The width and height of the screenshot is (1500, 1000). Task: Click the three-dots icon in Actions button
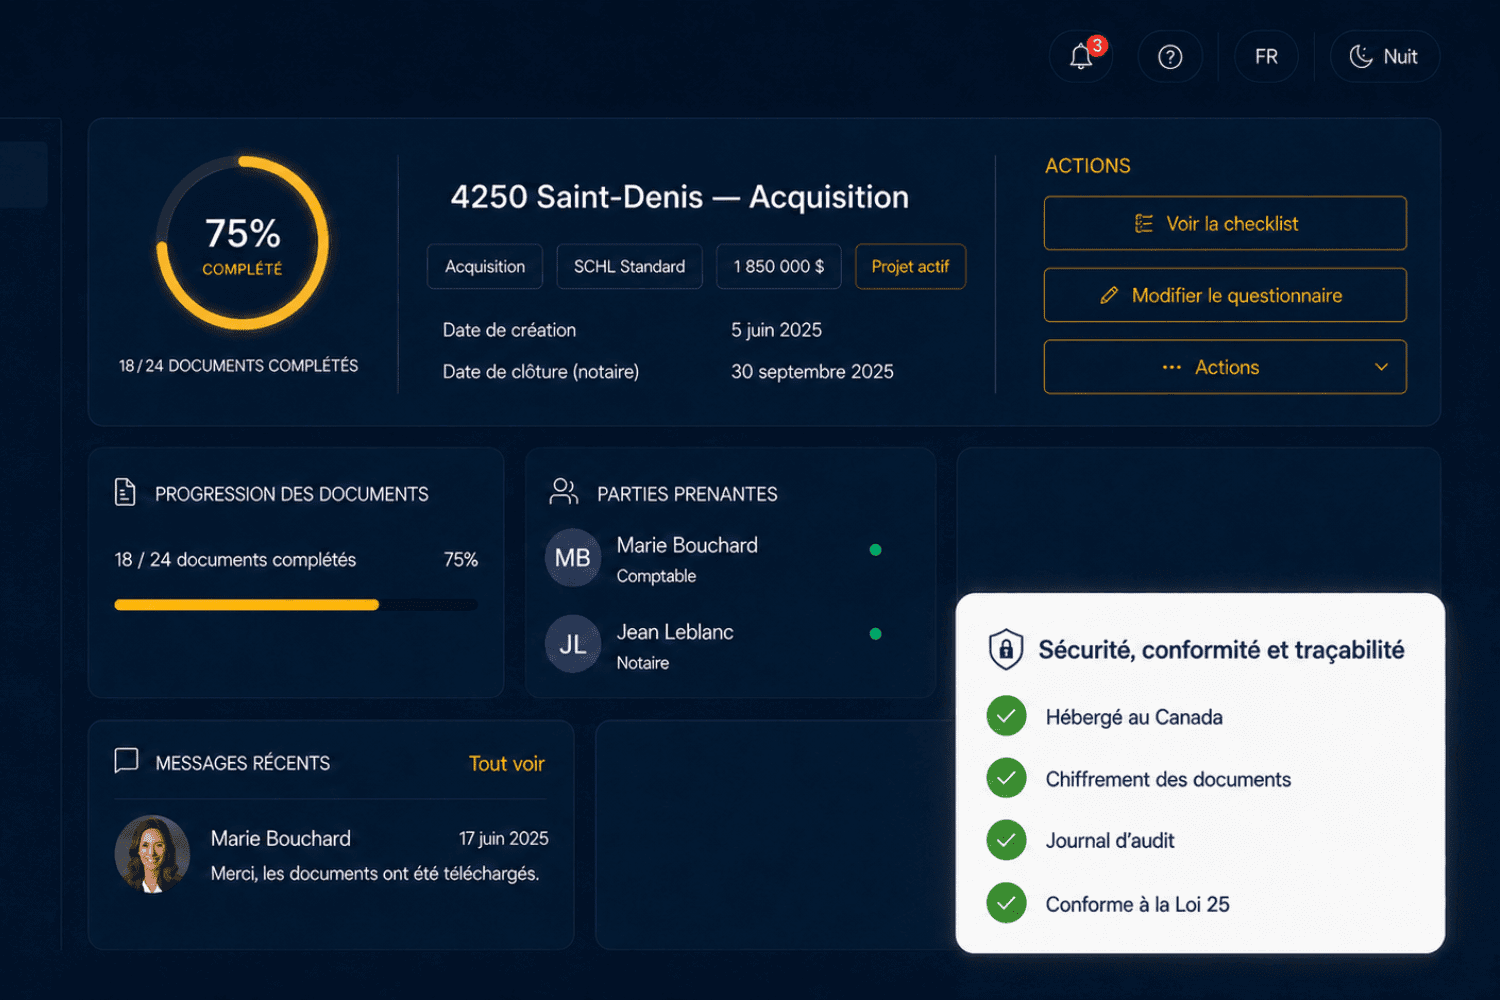click(1172, 367)
